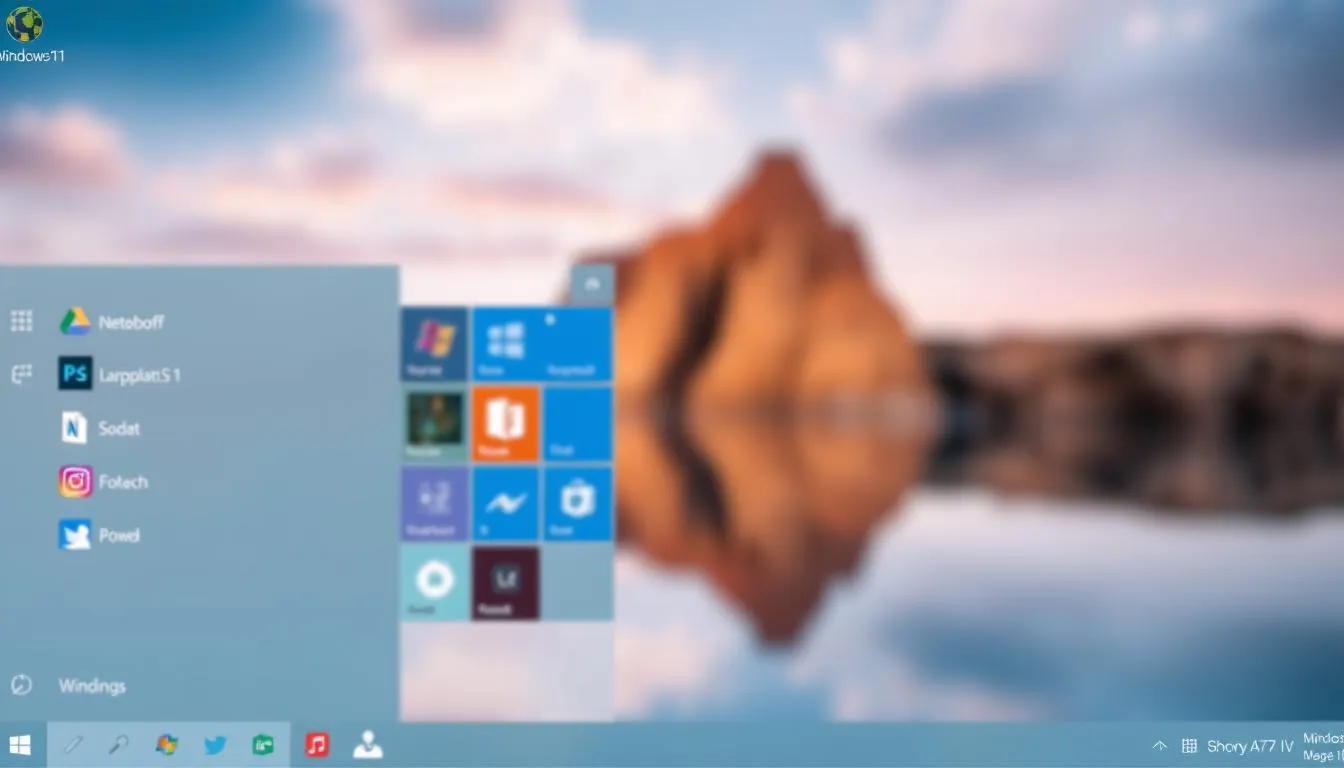Click the green app icon in taskbar

(x=263, y=745)
